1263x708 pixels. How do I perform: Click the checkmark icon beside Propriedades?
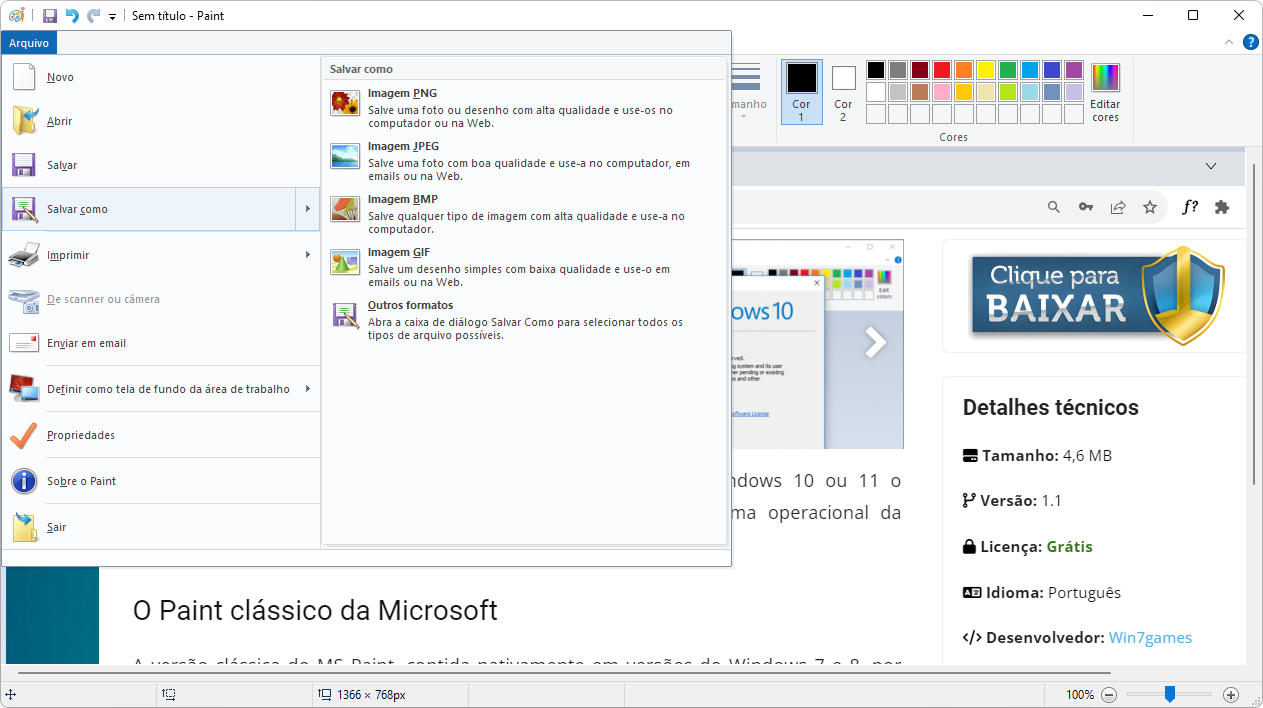24,435
